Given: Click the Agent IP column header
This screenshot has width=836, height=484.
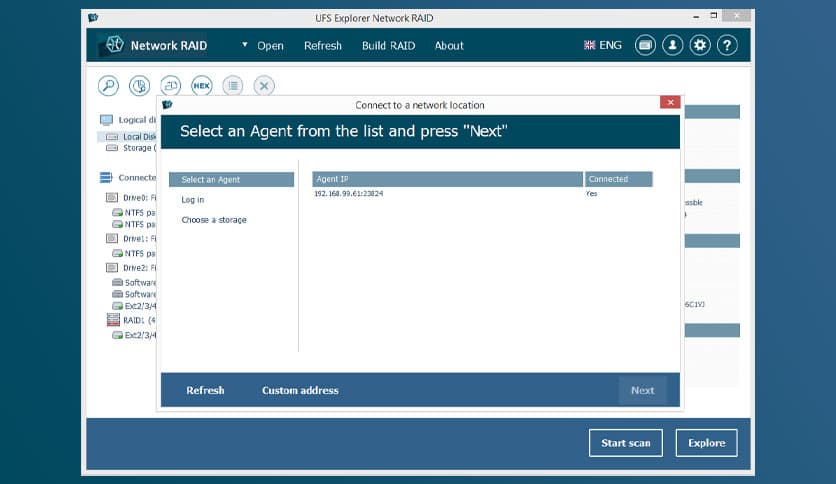Looking at the screenshot, I should pos(447,179).
